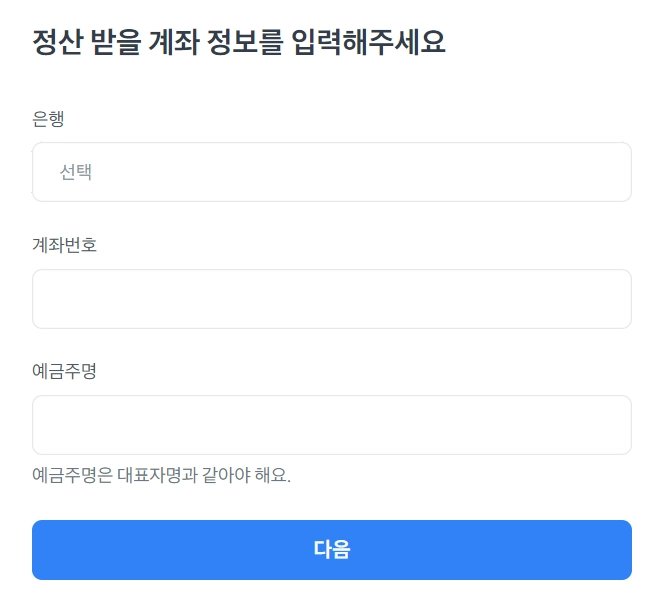The width and height of the screenshot is (668, 604).
Task: Focus the 예금주명 text field
Action: [331, 425]
